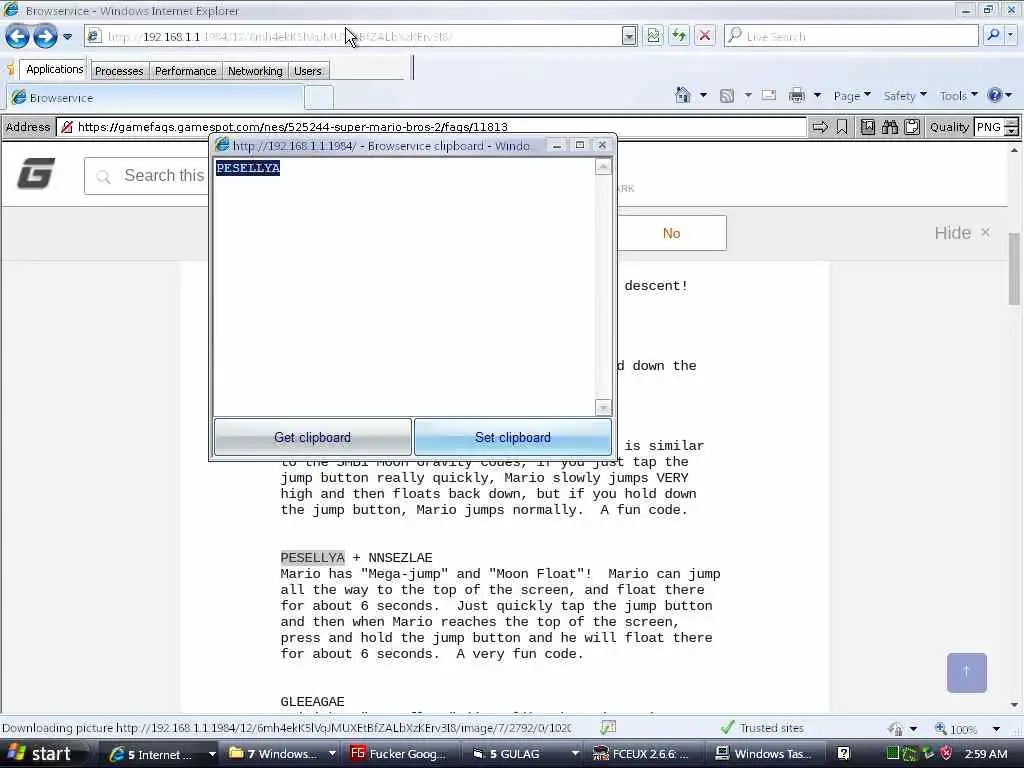Expand the zoom level dropdown arrow
The width and height of the screenshot is (1024, 768).
pyautogui.click(x=996, y=729)
